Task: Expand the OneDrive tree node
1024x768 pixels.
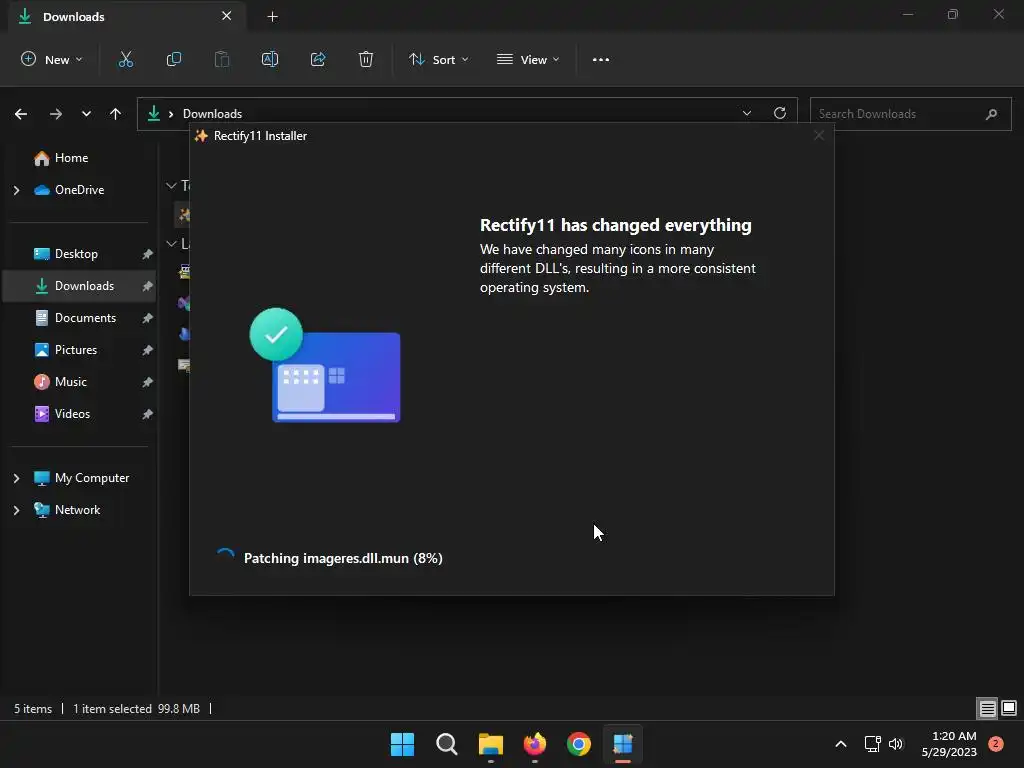Action: pos(16,190)
